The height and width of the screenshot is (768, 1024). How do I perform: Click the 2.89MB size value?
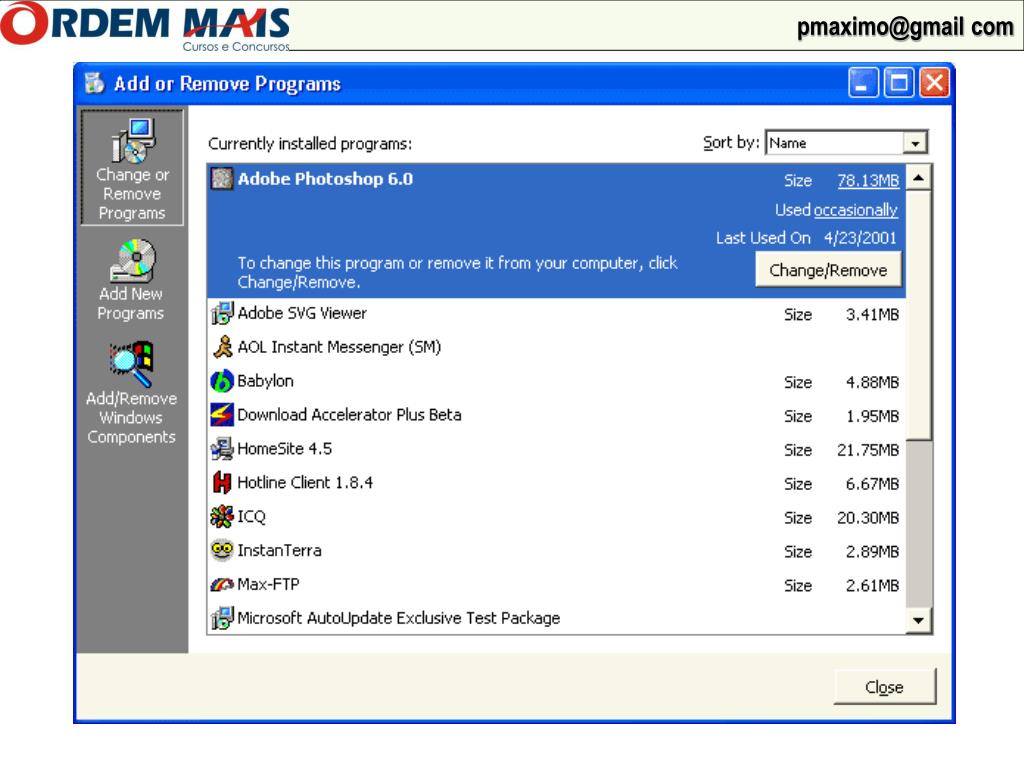pyautogui.click(x=872, y=552)
